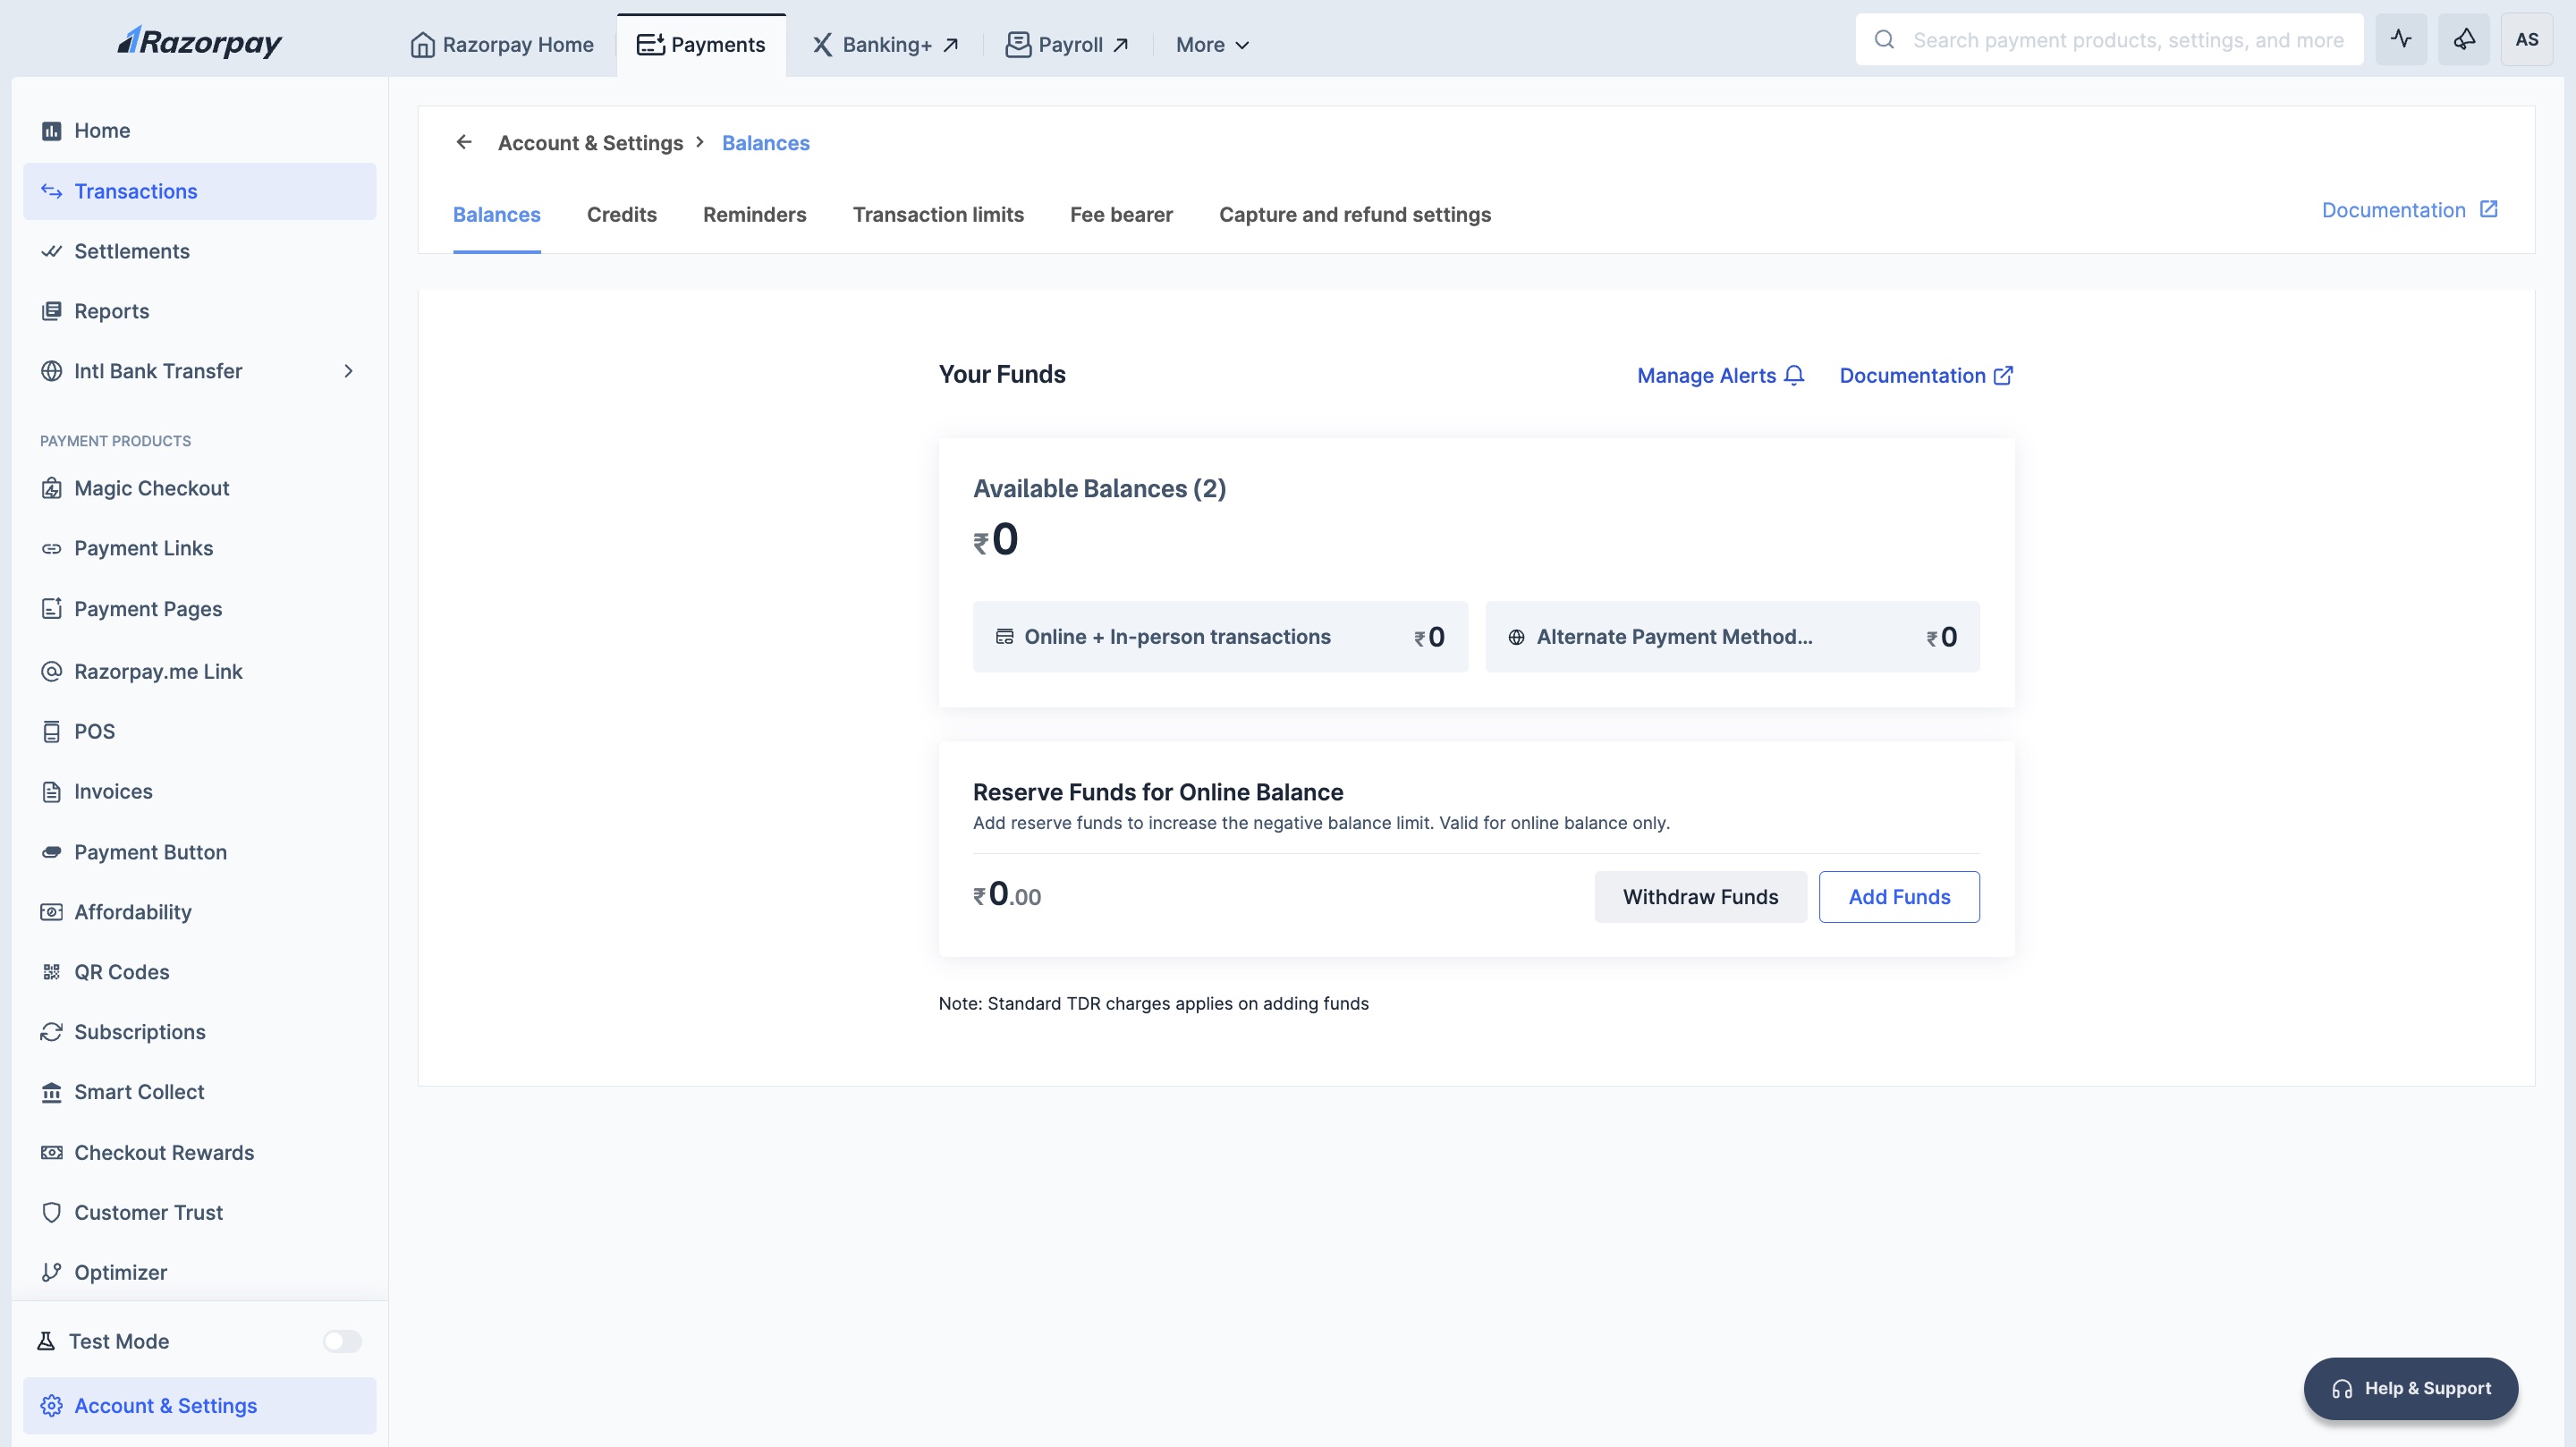Click the Razorpay logo
The width and height of the screenshot is (2576, 1447).
[200, 42]
